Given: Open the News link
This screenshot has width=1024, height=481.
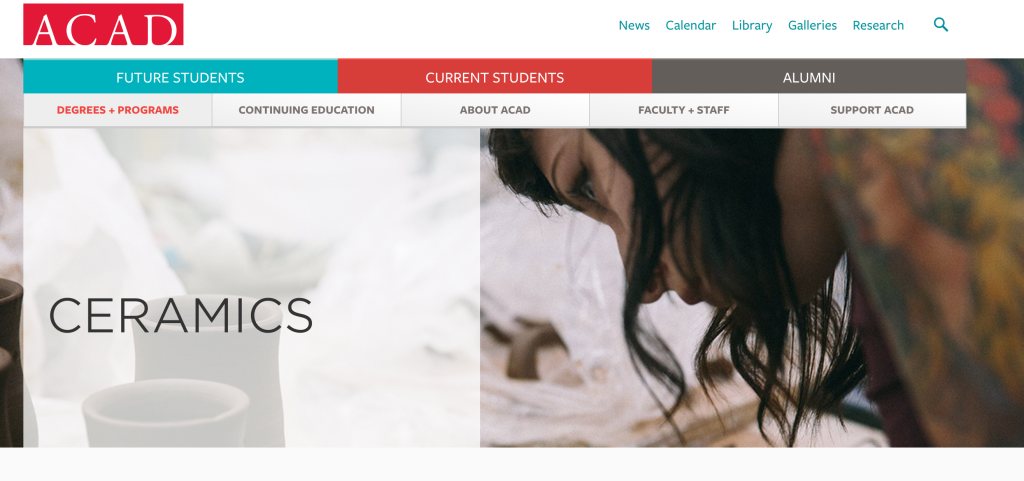Looking at the screenshot, I should 634,25.
